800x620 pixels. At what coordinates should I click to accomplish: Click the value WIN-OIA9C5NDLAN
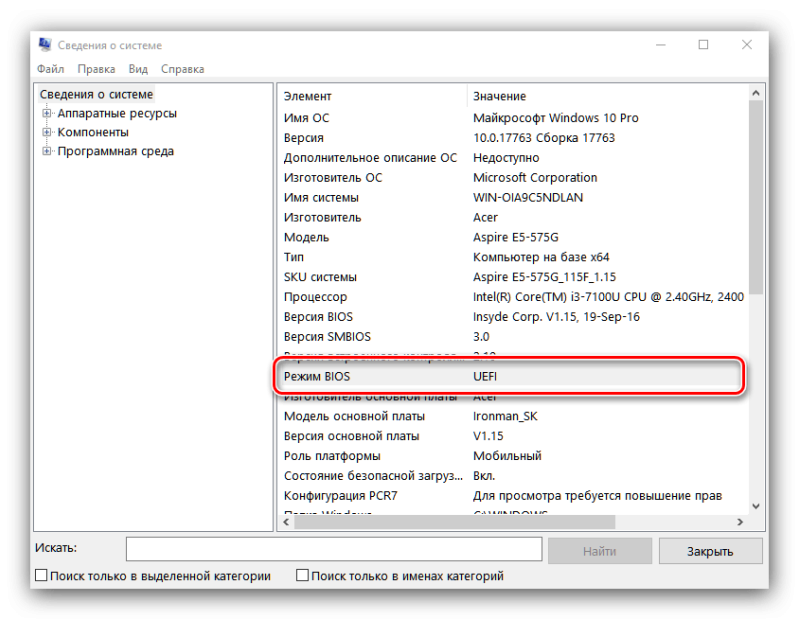(528, 197)
